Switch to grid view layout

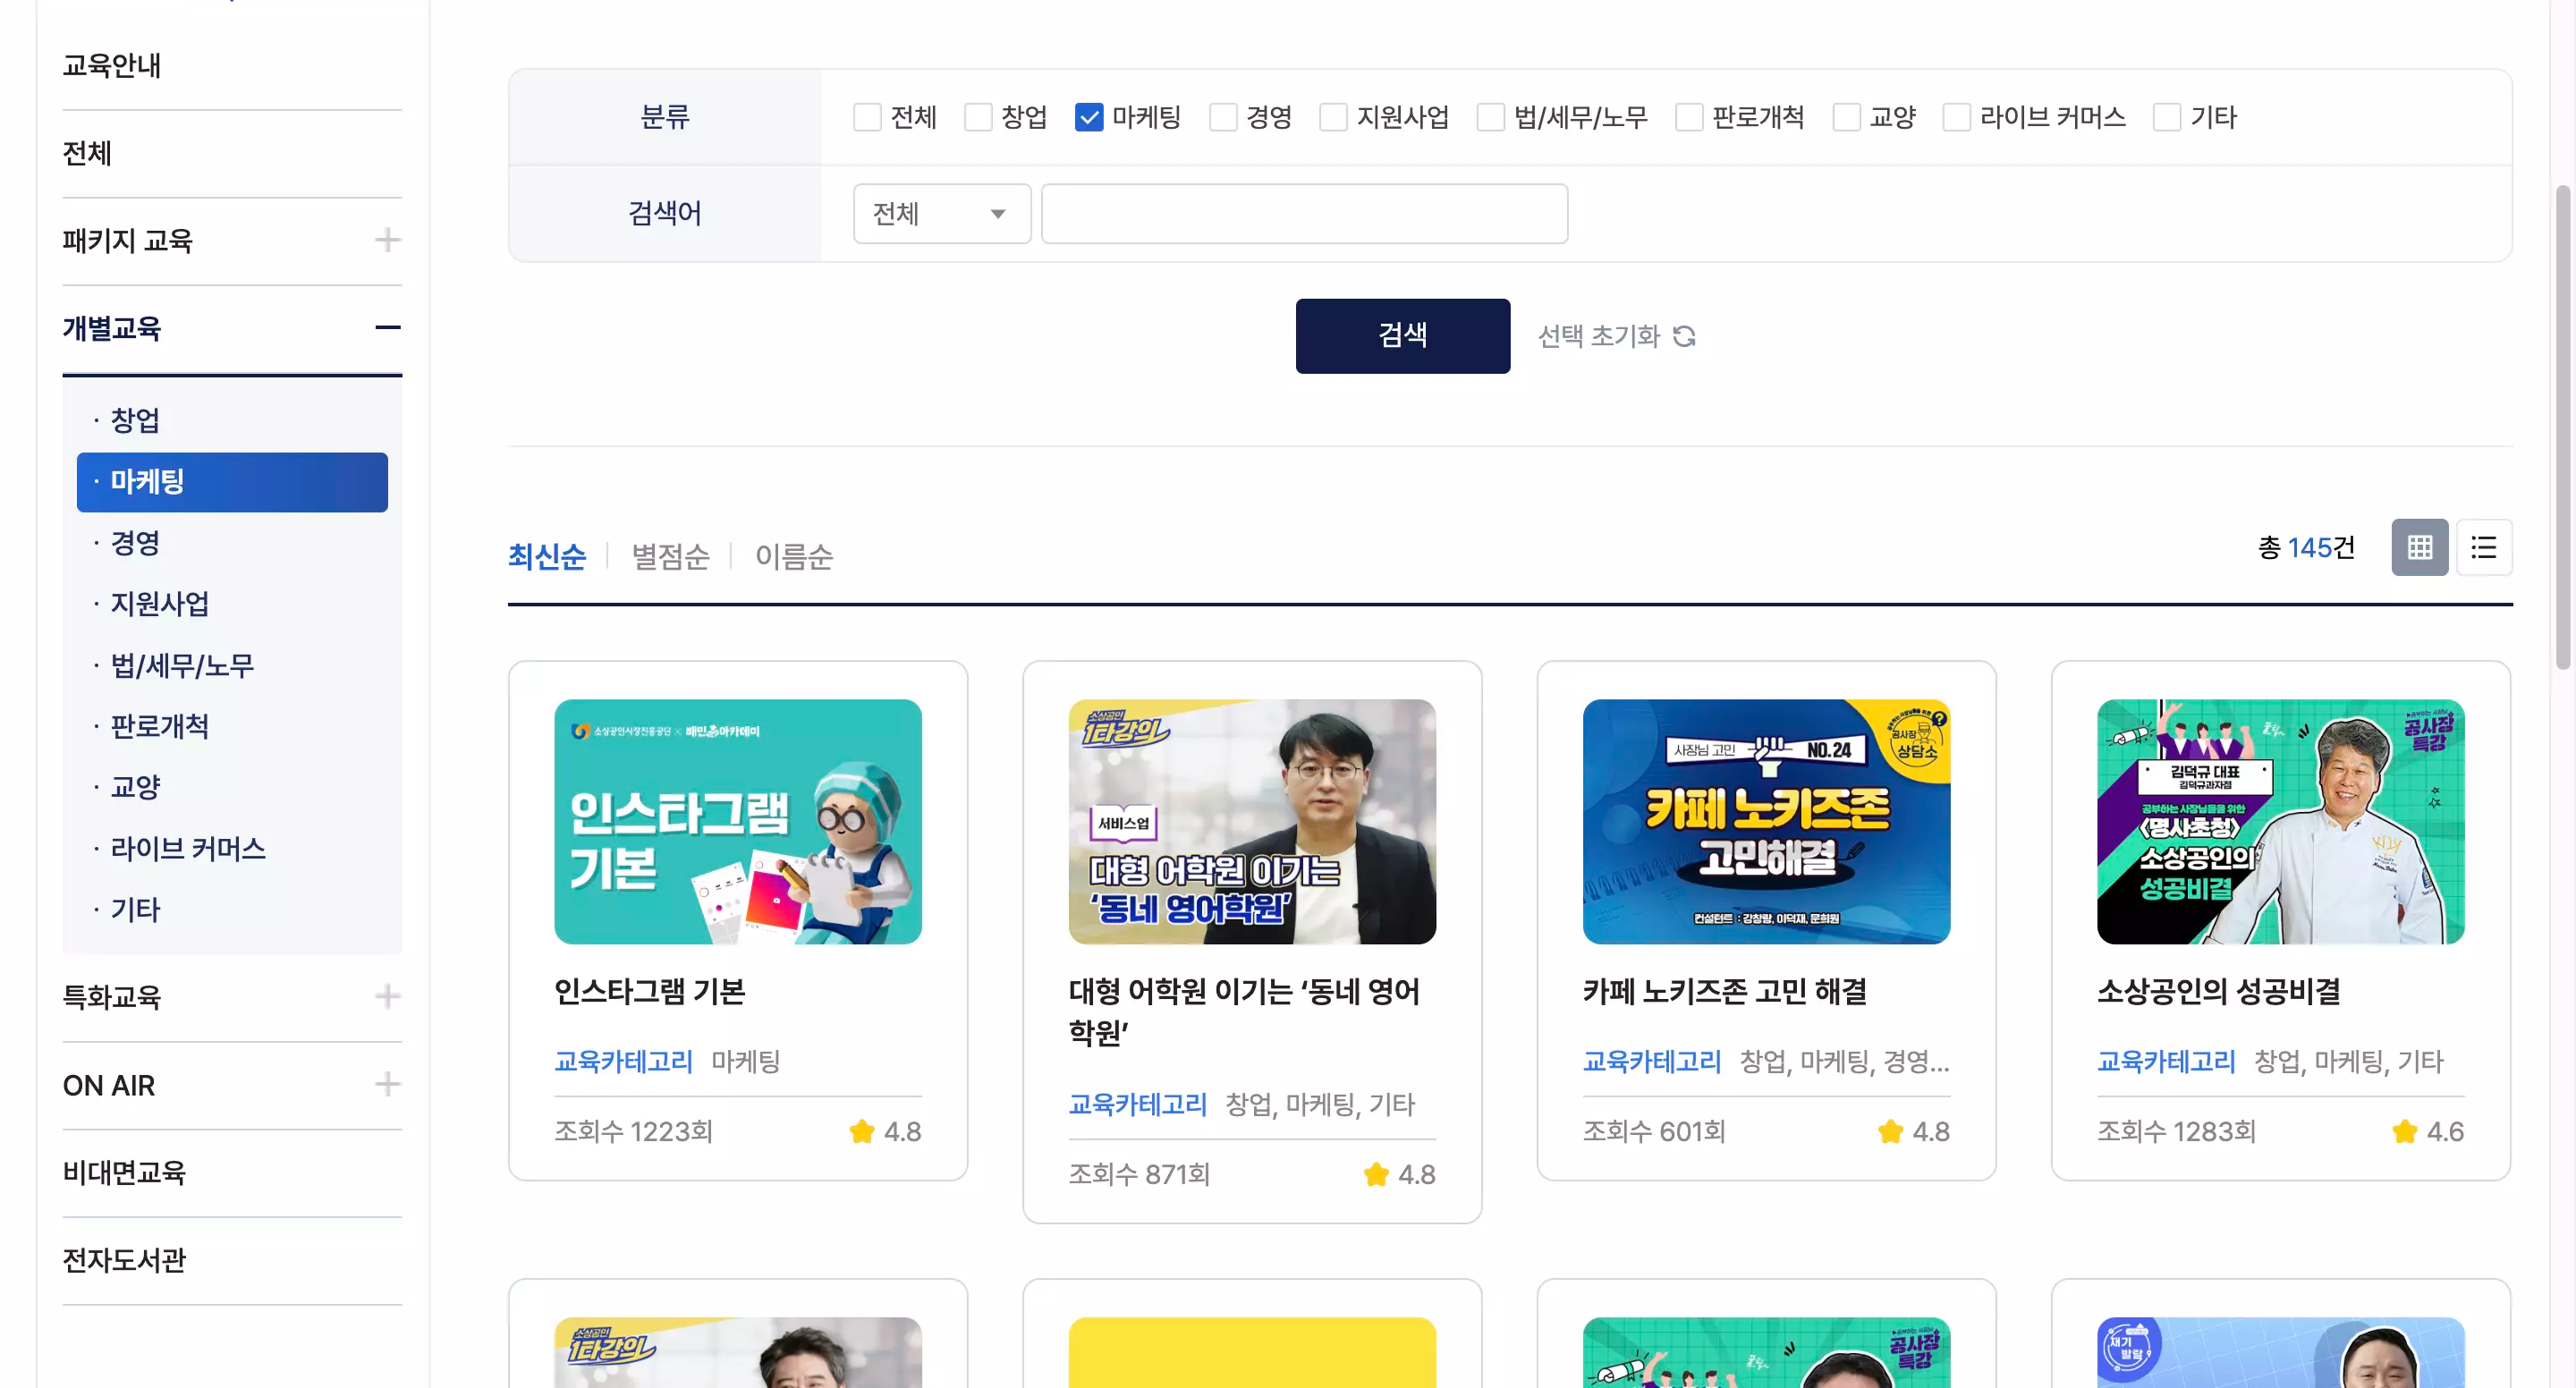(2420, 547)
